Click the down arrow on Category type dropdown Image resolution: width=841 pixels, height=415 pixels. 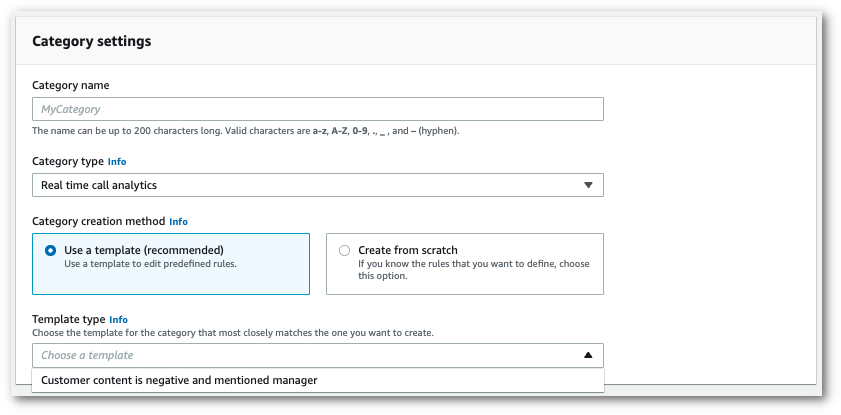(588, 185)
